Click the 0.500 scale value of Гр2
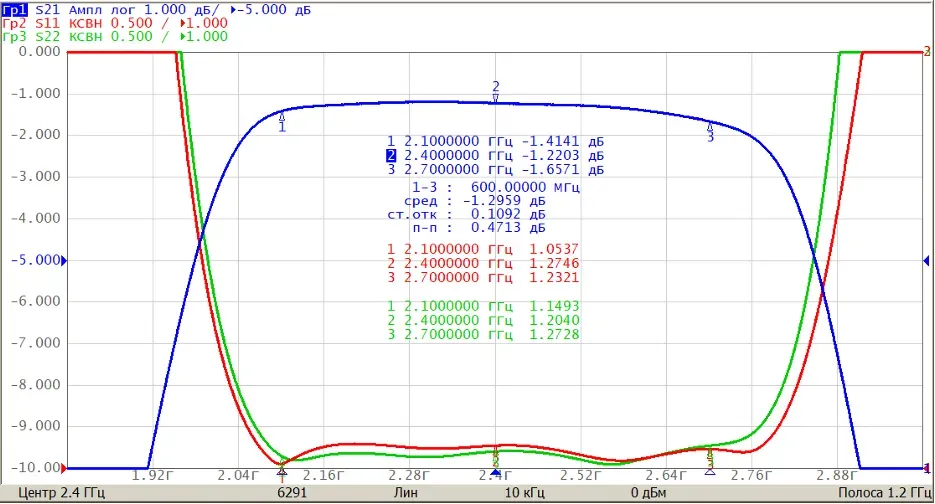 [132, 23]
